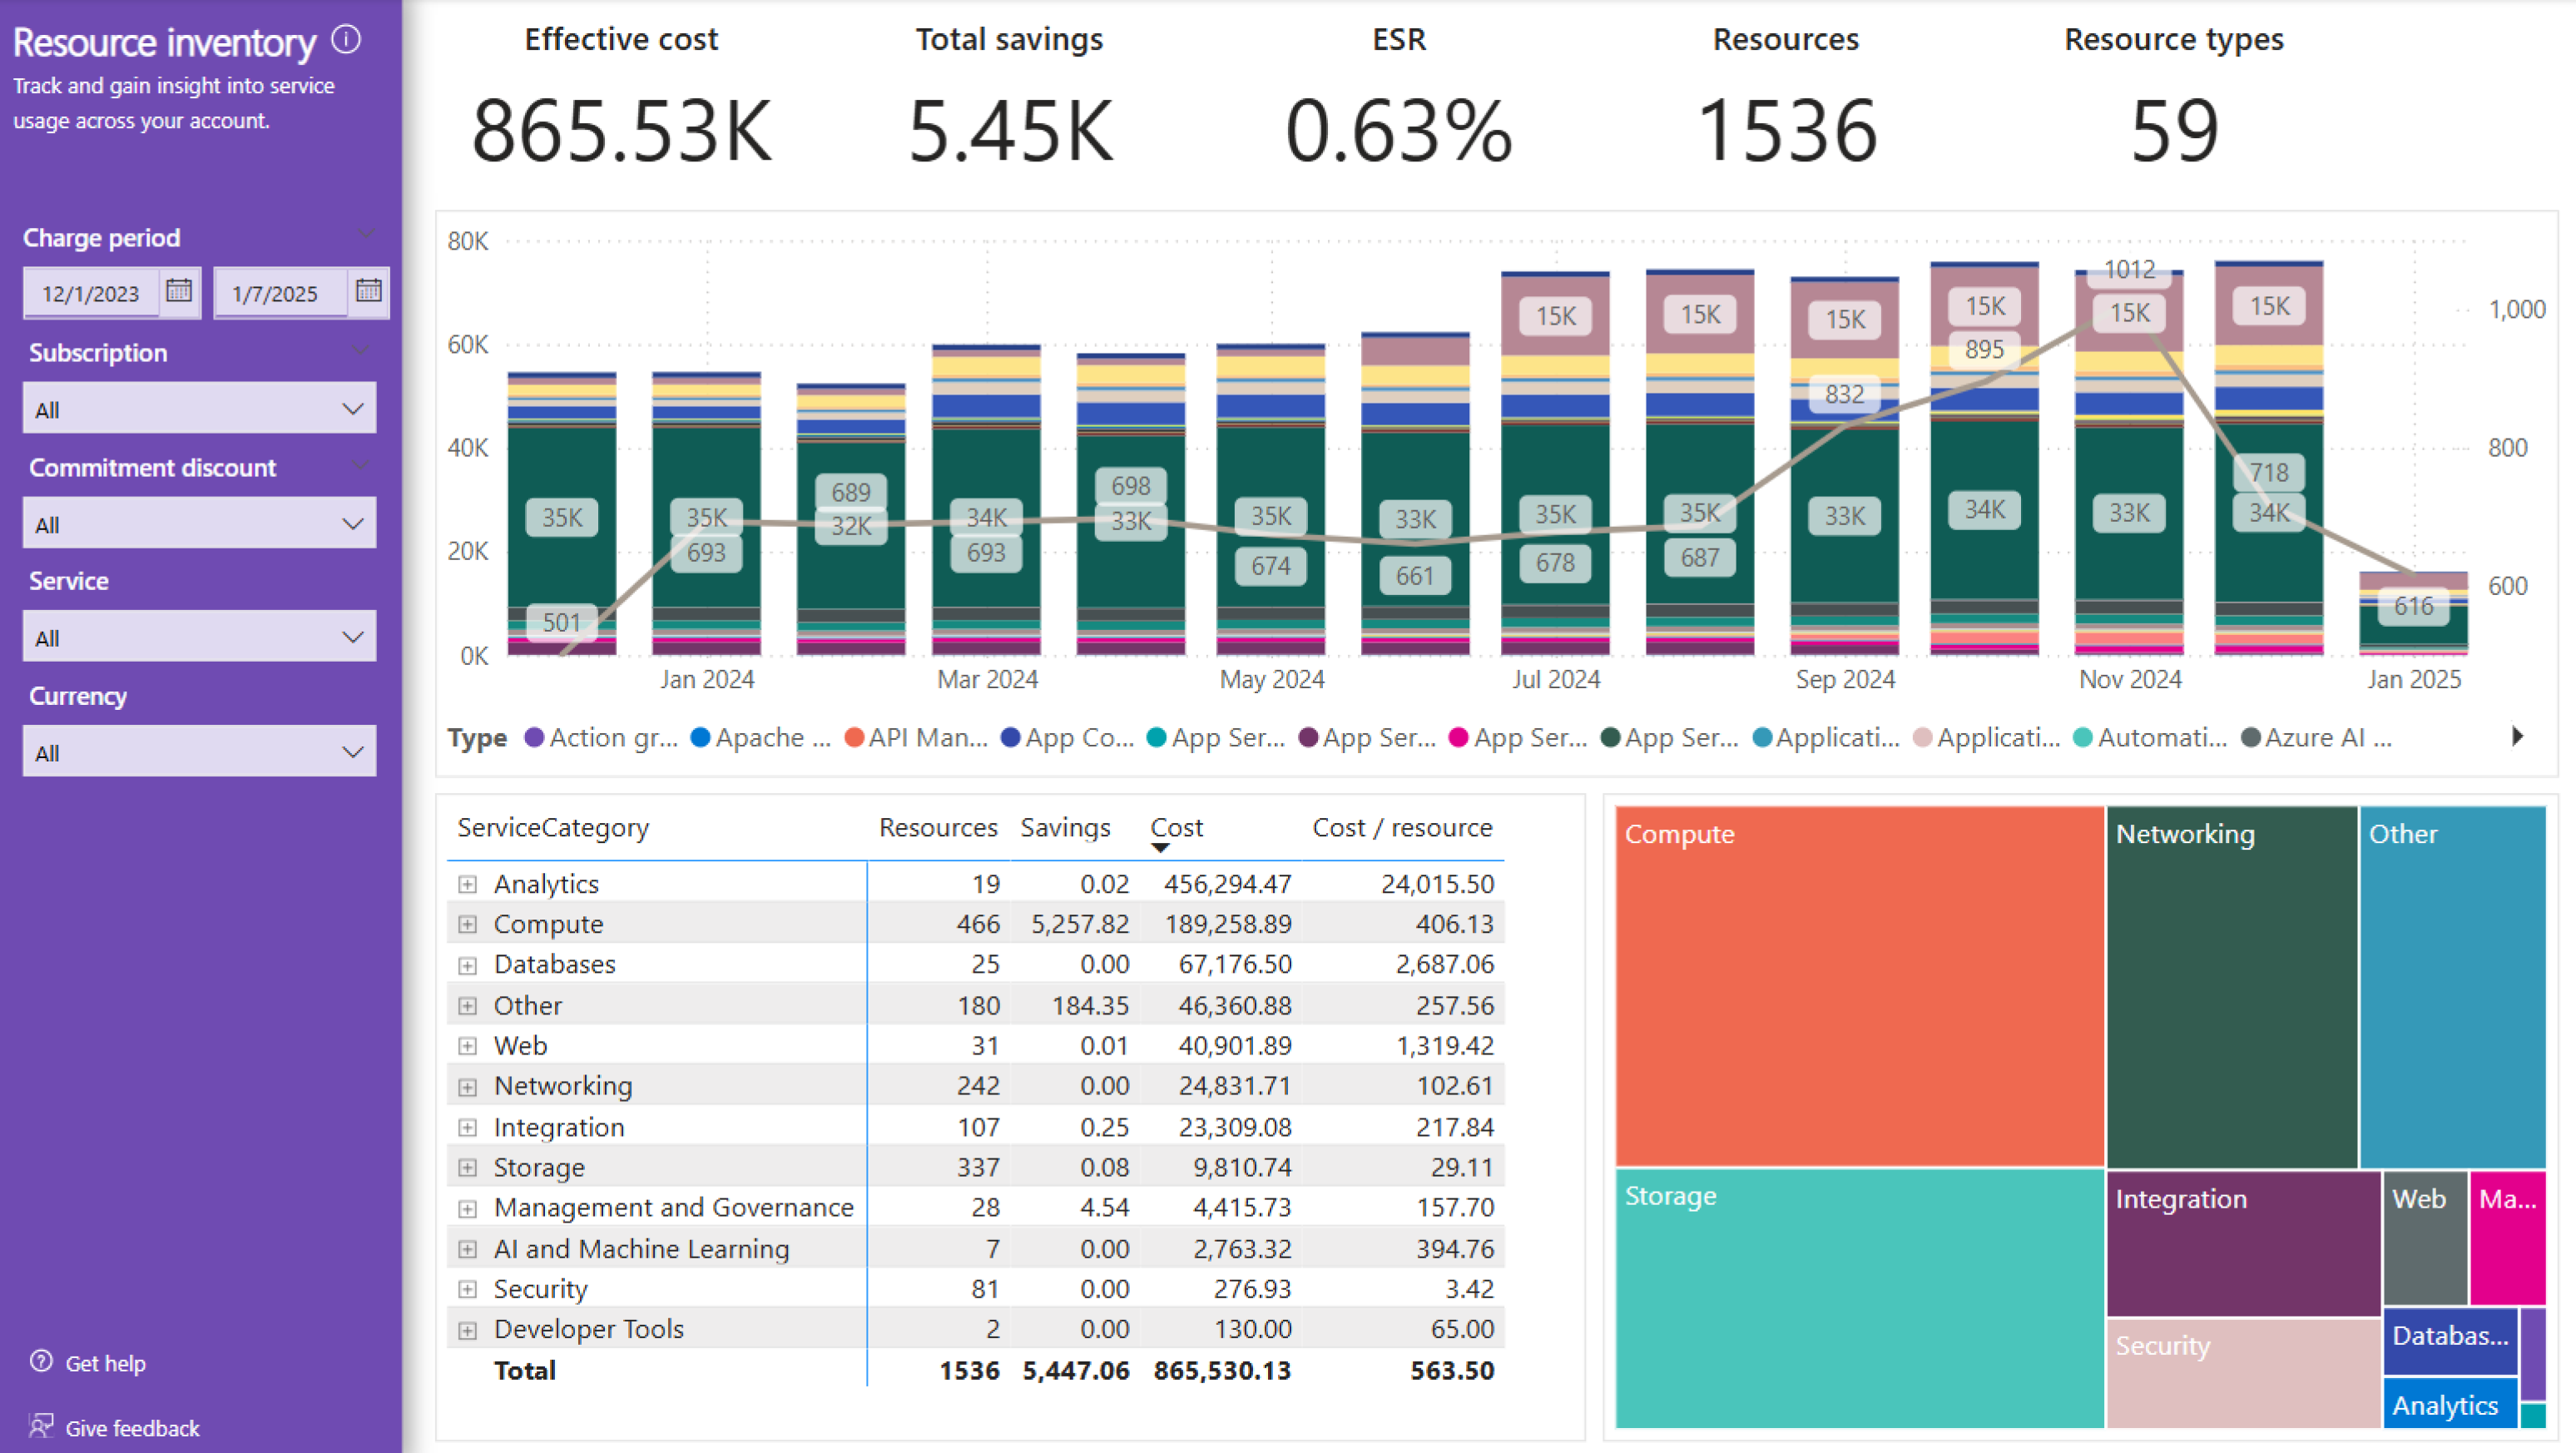Click the Get help link

(x=105, y=1363)
